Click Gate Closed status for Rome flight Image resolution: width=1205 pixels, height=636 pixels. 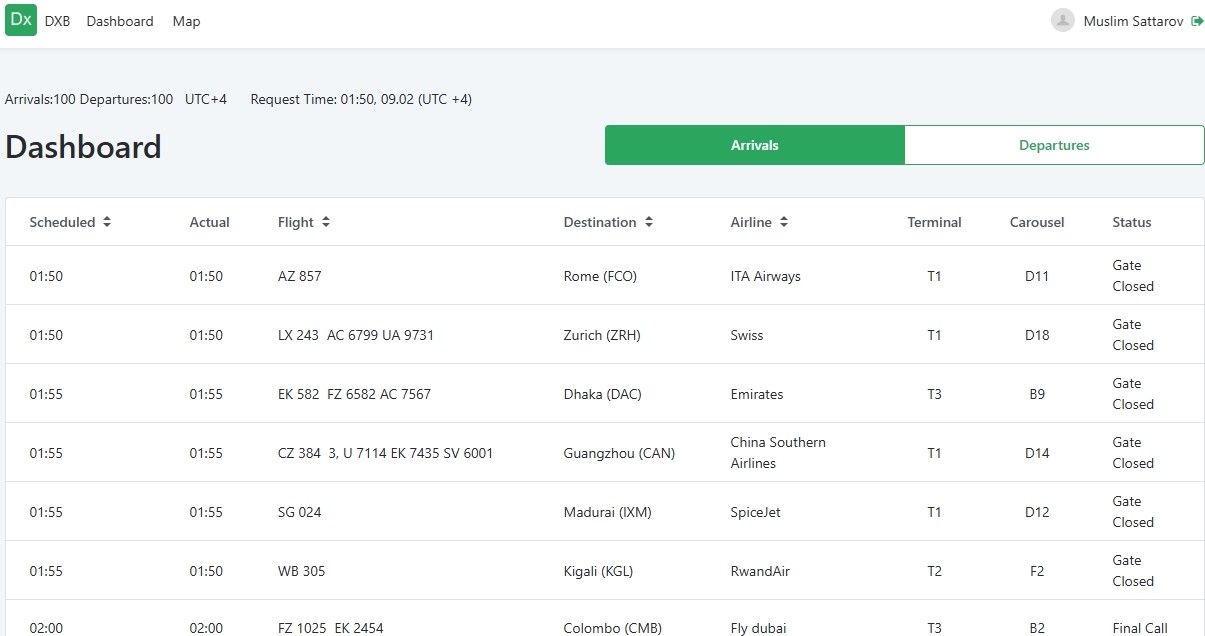pyautogui.click(x=1133, y=276)
